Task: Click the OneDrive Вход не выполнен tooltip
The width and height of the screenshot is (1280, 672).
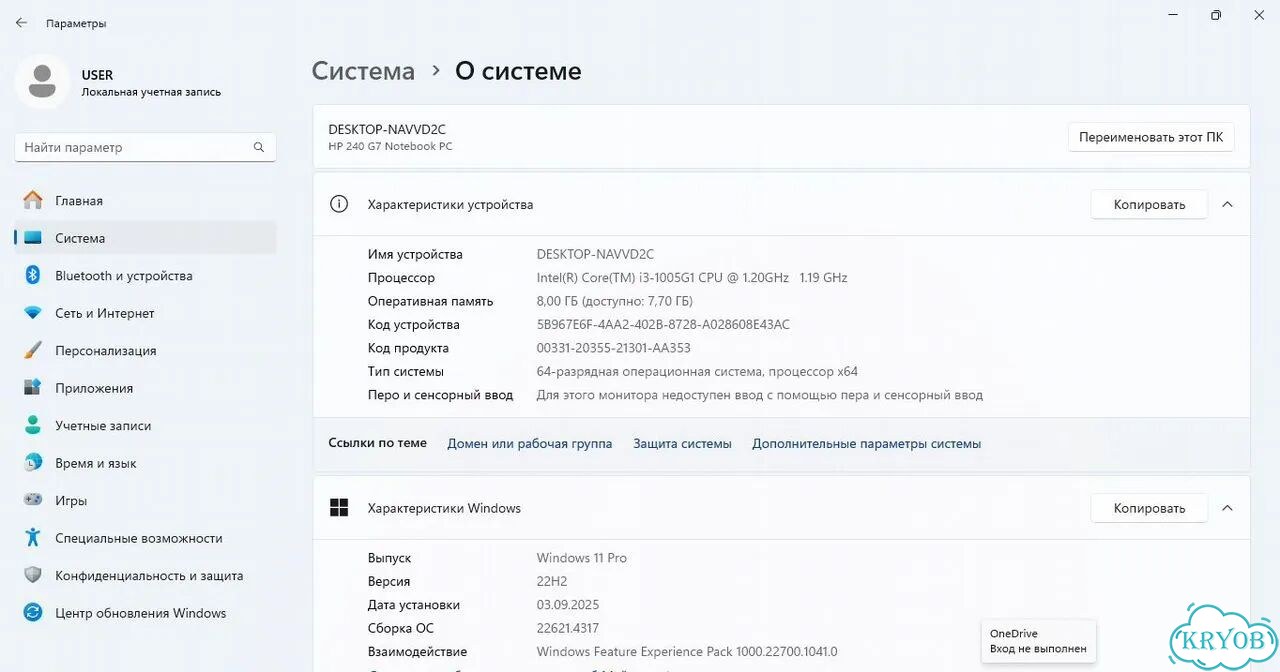Action: pos(1038,641)
